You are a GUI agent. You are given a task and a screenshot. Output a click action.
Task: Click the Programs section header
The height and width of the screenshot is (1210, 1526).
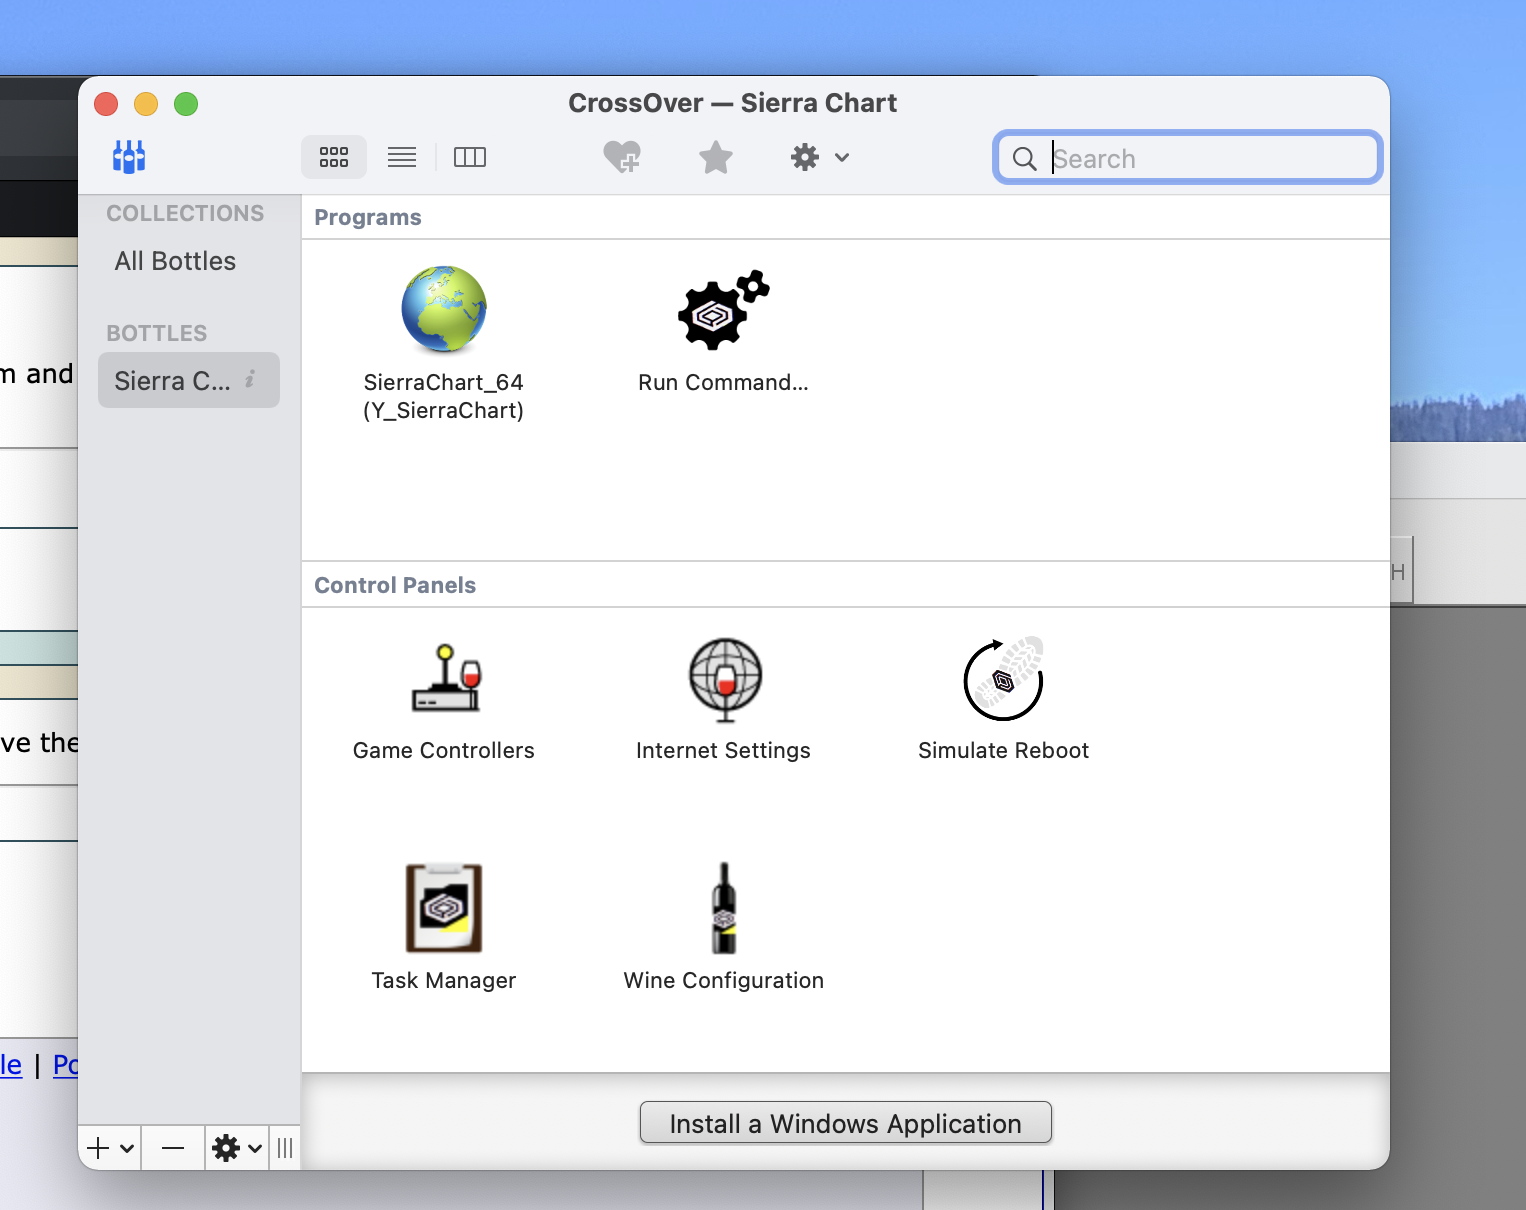(368, 218)
